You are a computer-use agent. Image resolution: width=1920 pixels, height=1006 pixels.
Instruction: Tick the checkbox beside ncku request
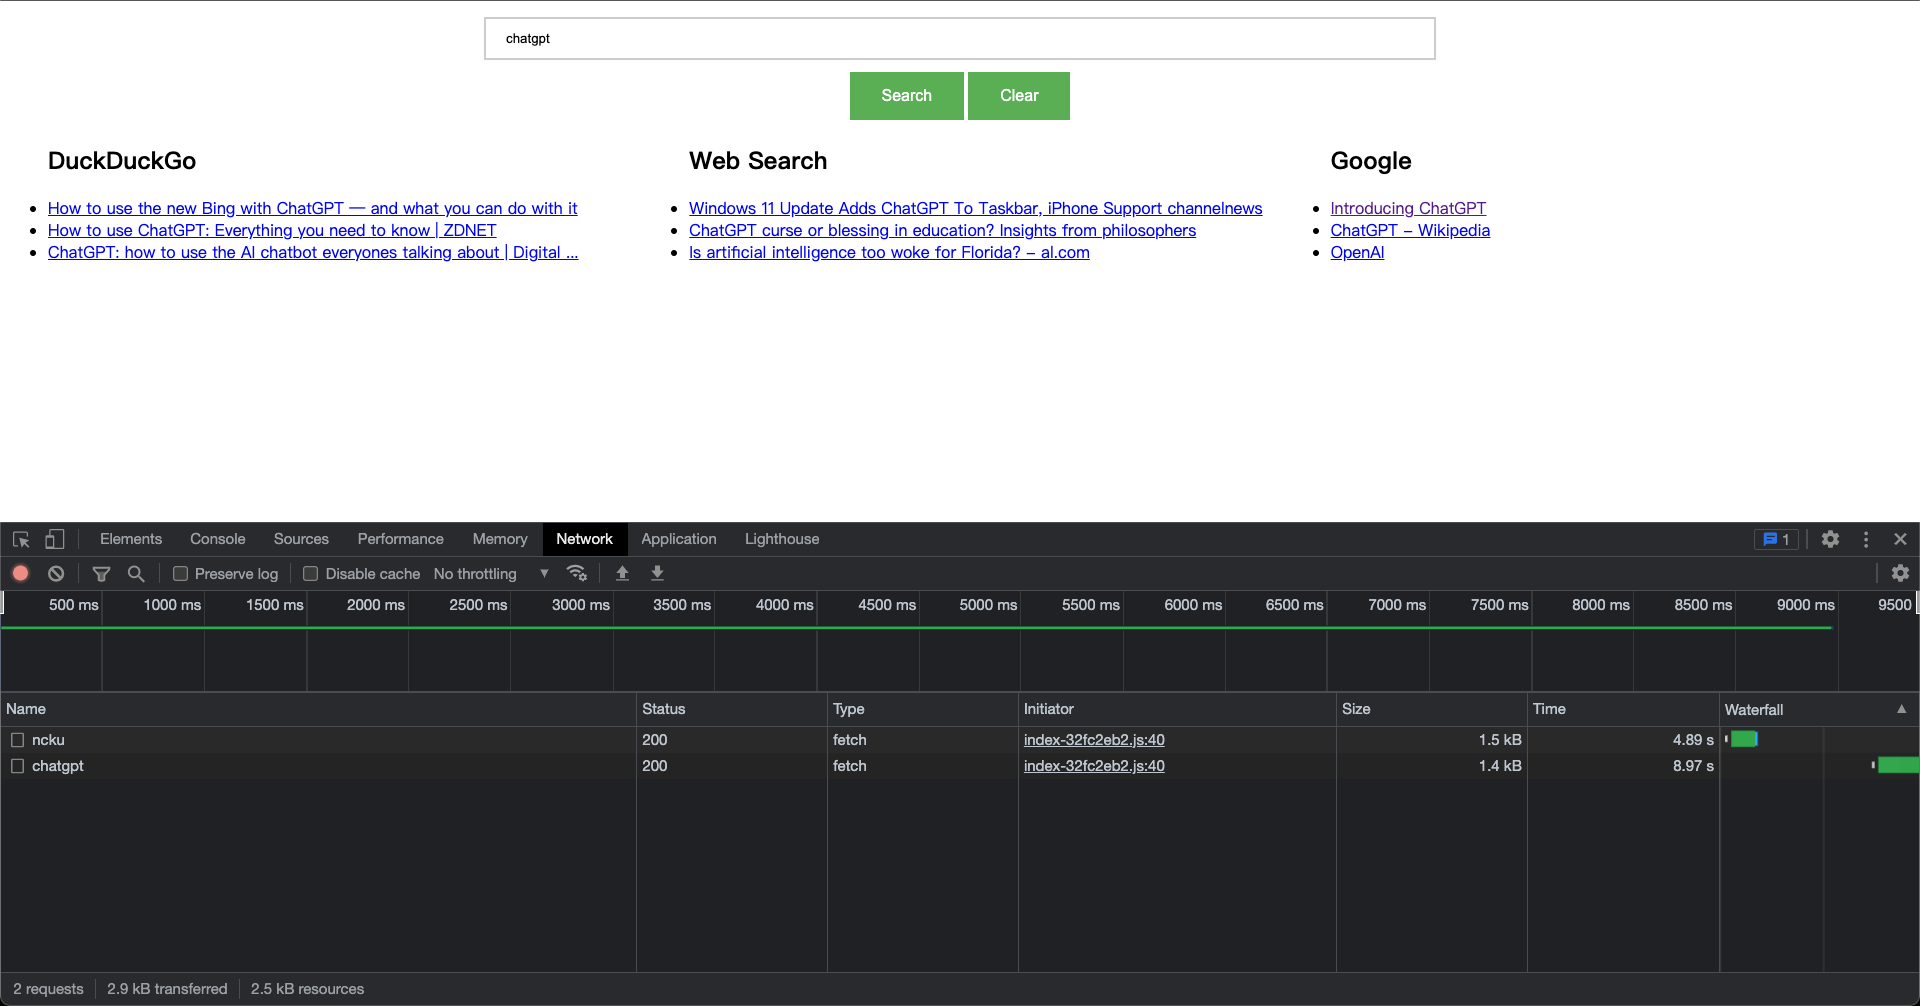coord(17,740)
